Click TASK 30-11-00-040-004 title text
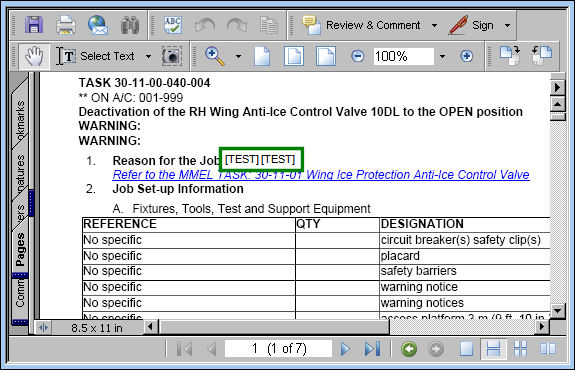Viewport: 575px width, 370px height. [144, 83]
